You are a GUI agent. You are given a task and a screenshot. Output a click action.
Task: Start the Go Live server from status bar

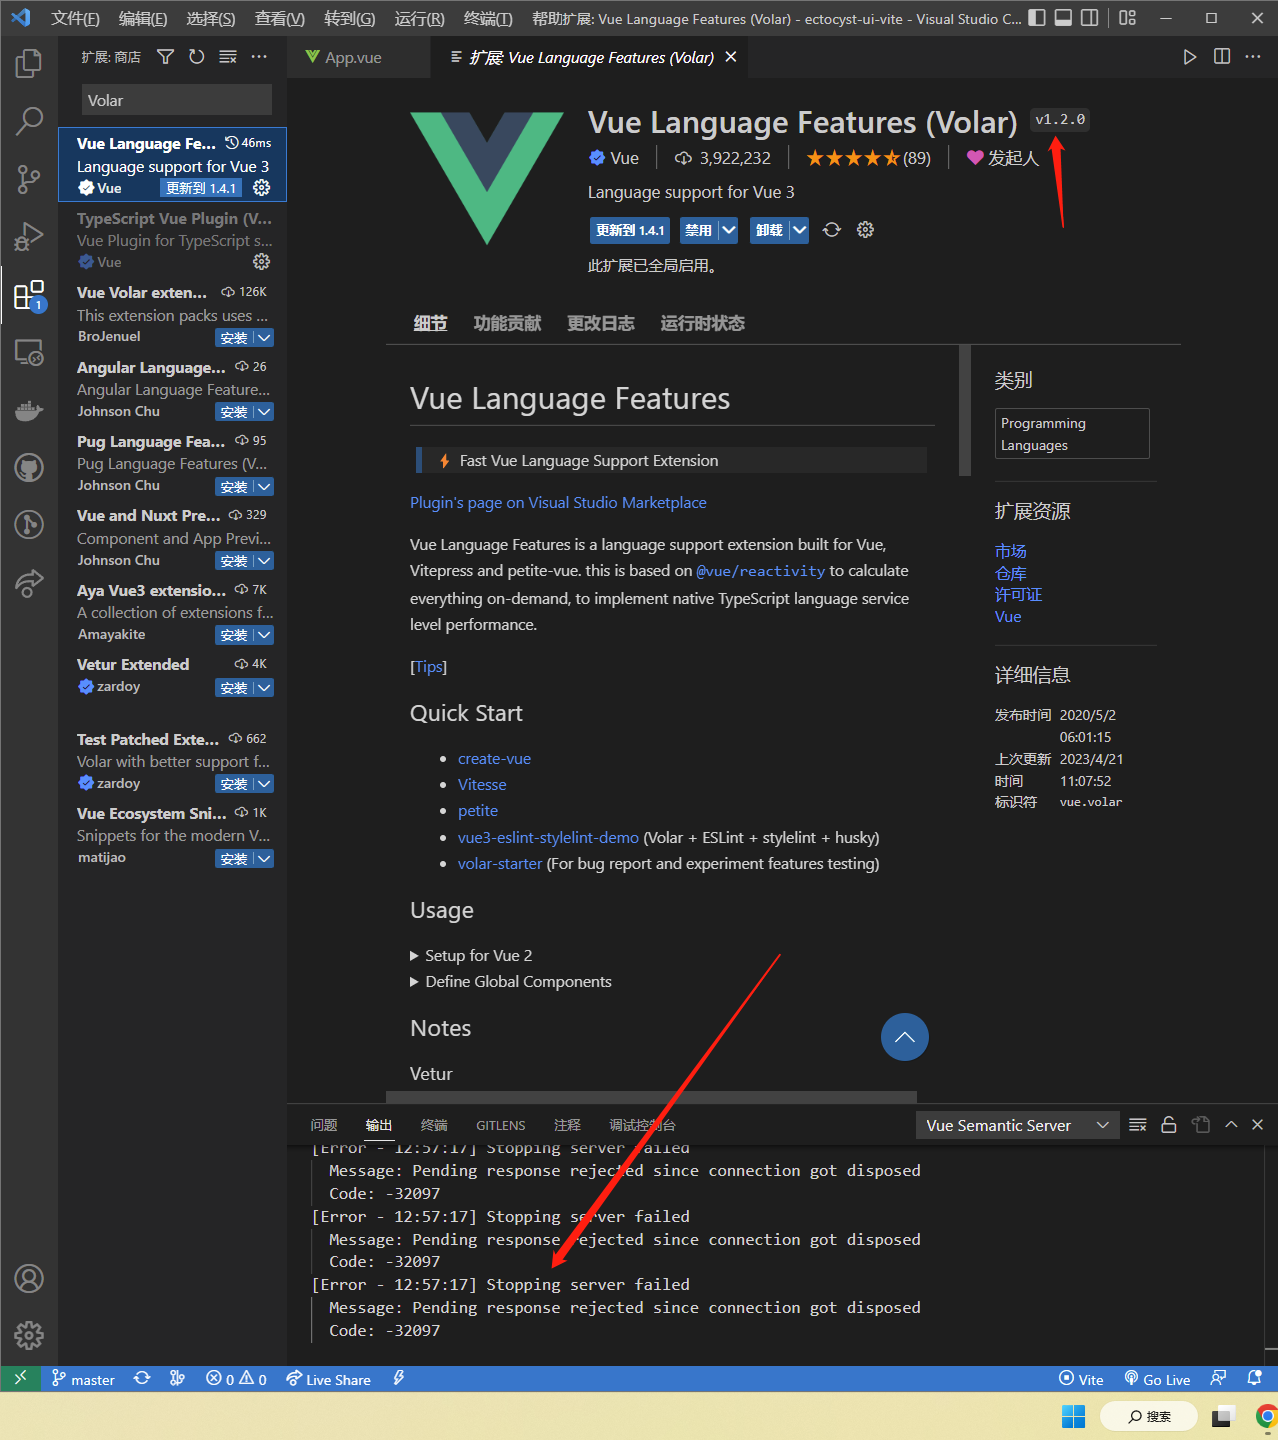[1157, 1378]
